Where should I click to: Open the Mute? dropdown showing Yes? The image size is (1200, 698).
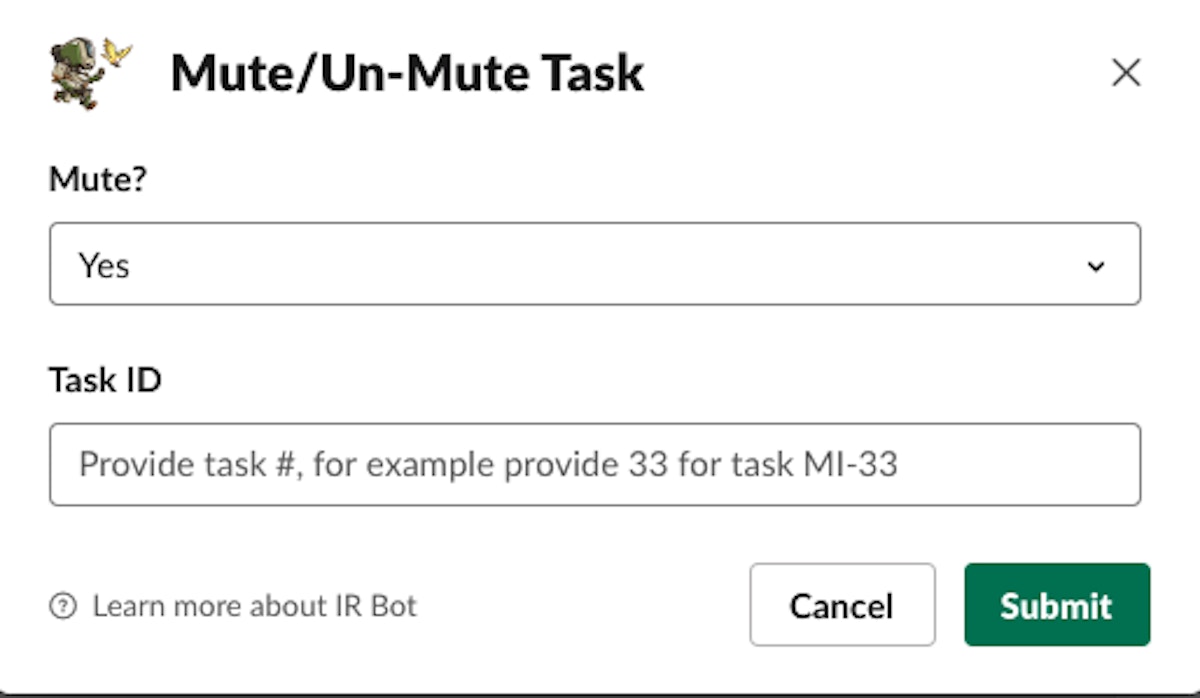[594, 264]
